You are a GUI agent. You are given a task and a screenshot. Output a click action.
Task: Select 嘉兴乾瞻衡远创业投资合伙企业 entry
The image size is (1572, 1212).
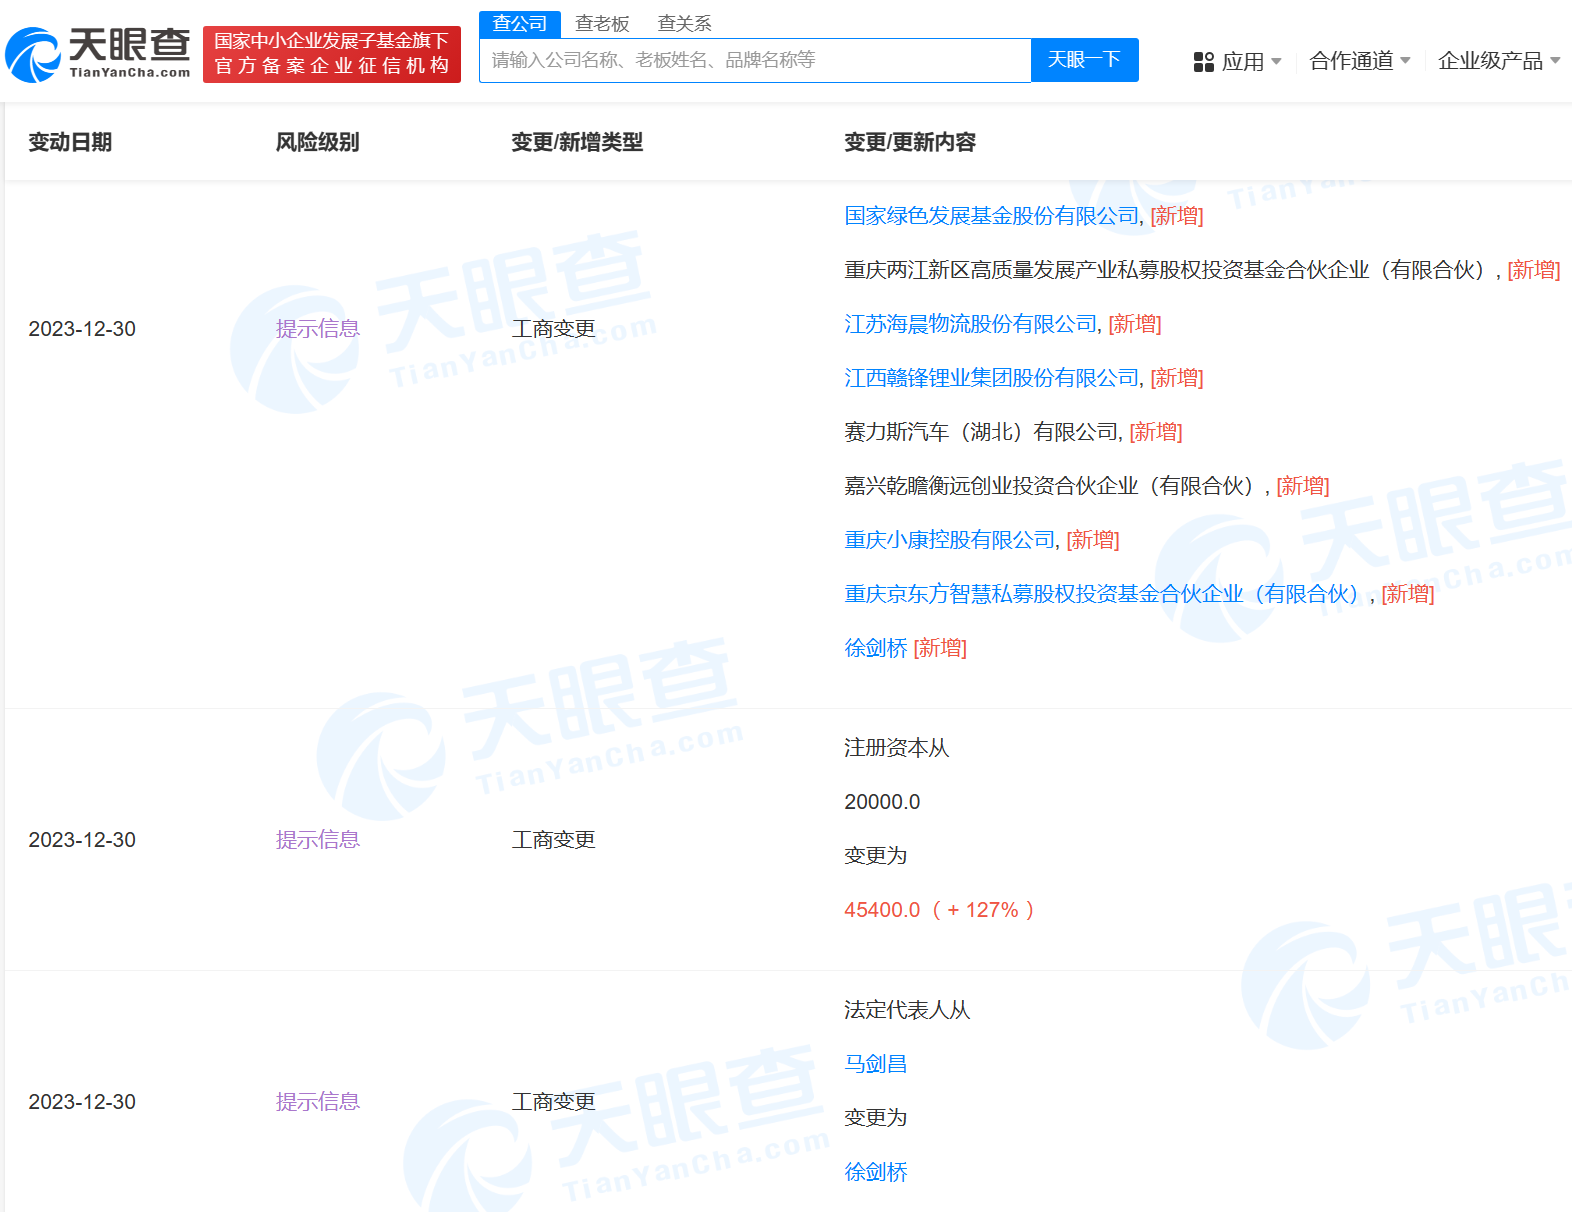(x=1054, y=486)
